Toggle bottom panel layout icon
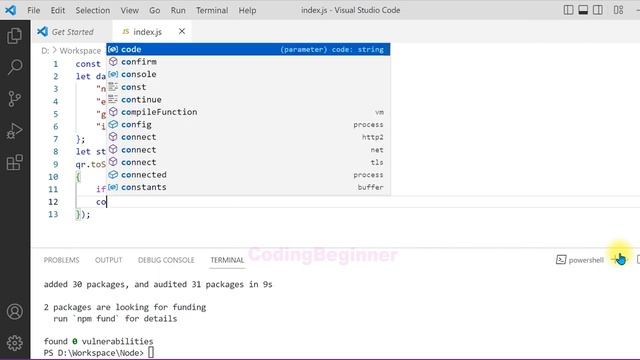The height and width of the screenshot is (360, 640). [x=583, y=10]
